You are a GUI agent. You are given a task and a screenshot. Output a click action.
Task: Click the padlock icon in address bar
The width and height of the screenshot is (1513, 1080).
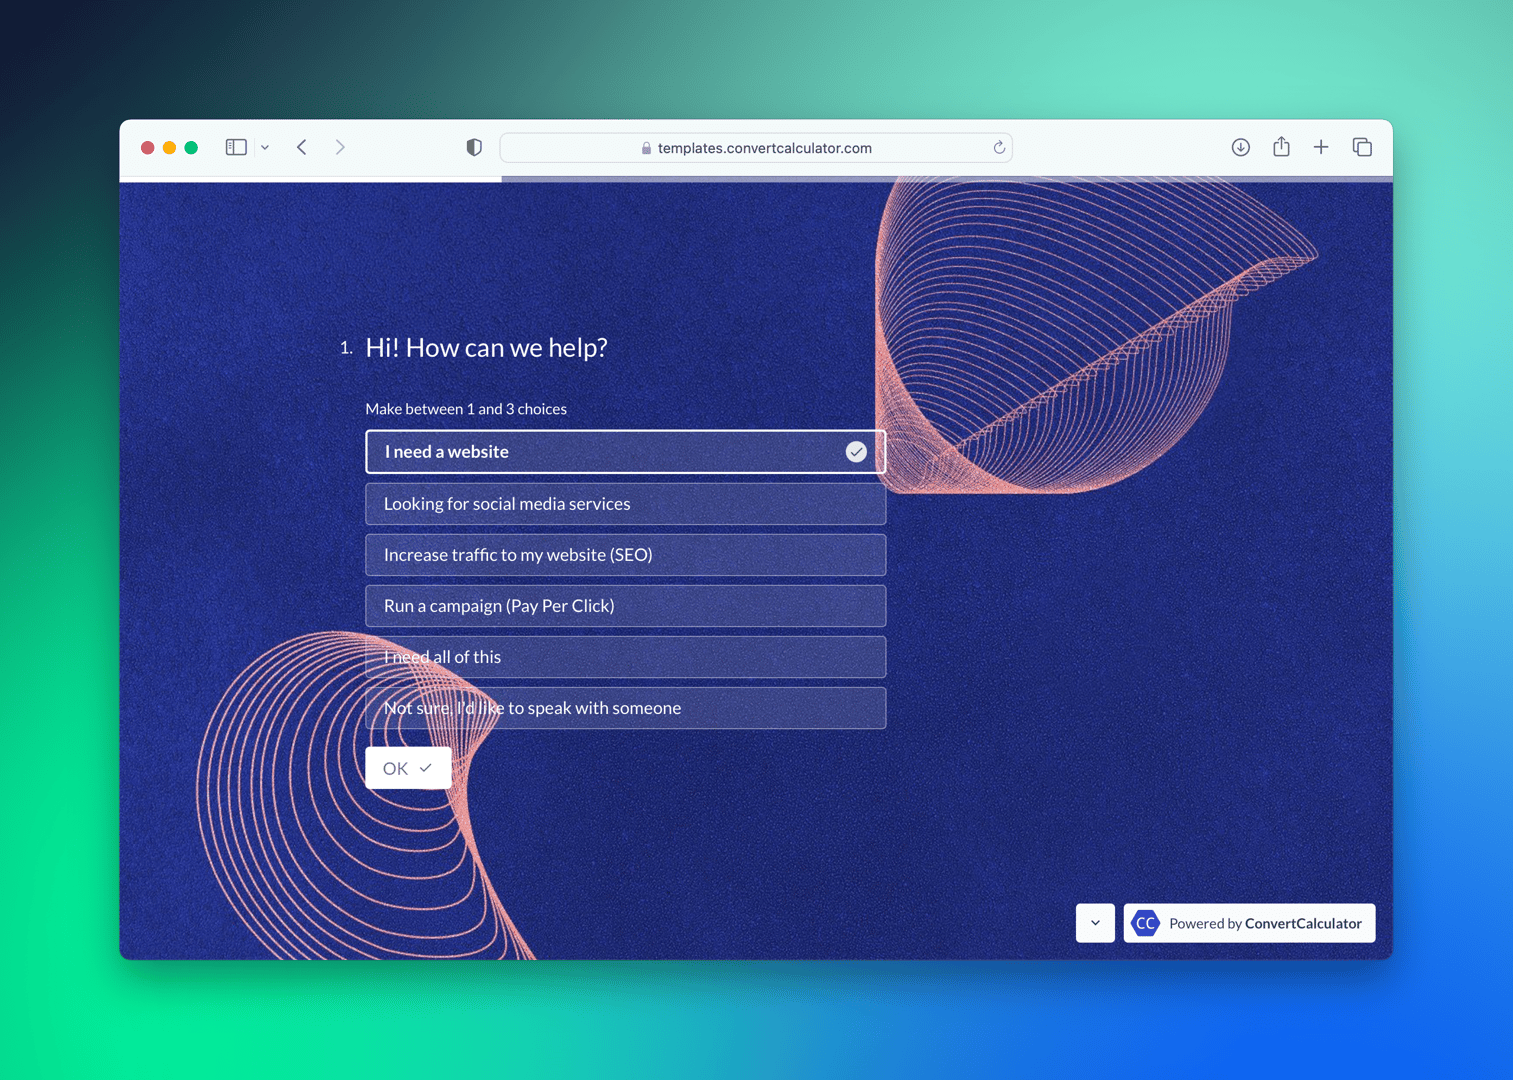pyautogui.click(x=646, y=148)
